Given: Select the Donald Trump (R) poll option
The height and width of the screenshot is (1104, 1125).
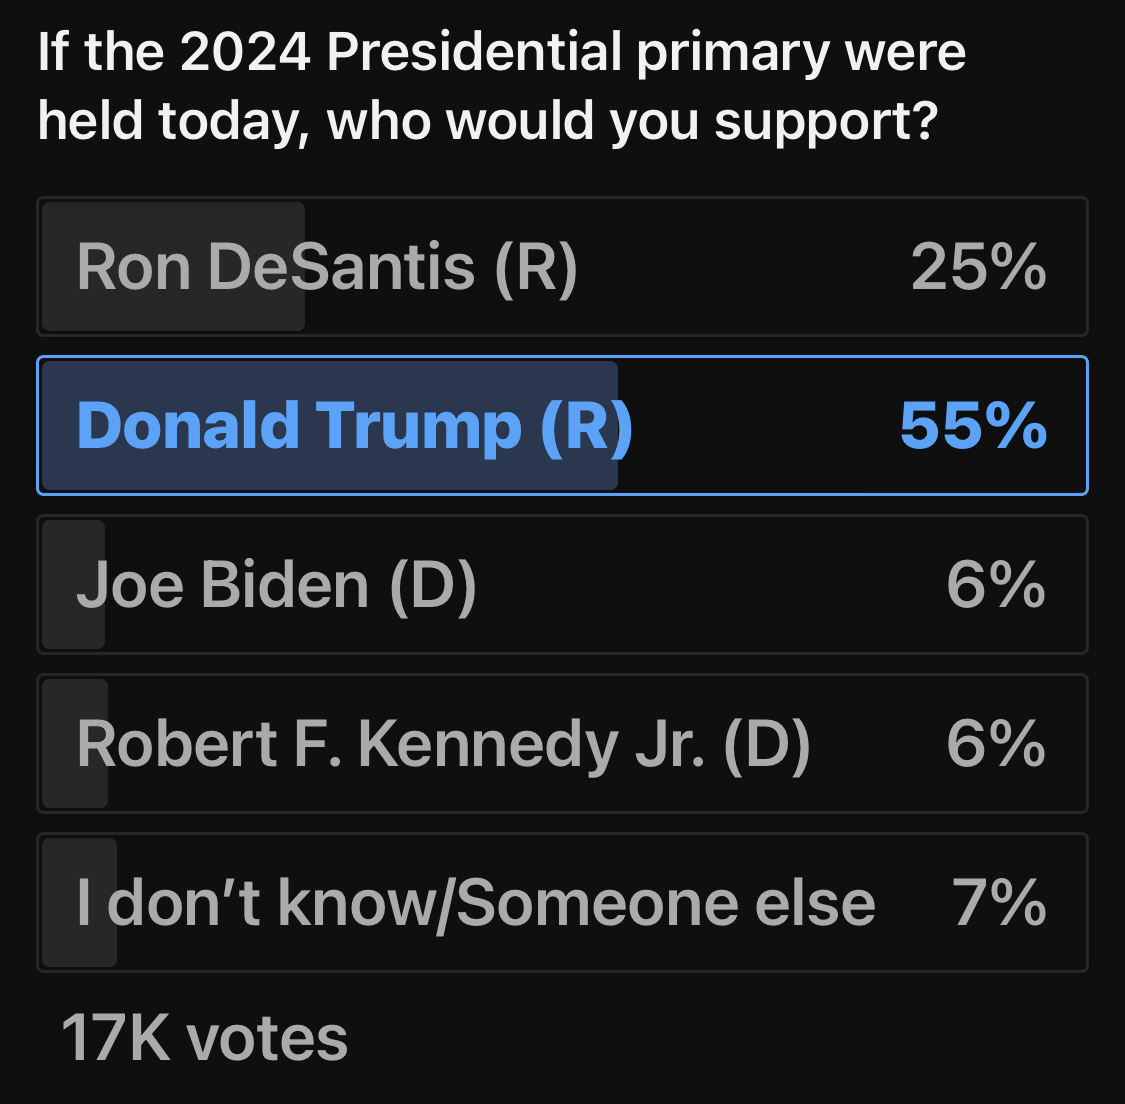Looking at the screenshot, I should click(562, 425).
